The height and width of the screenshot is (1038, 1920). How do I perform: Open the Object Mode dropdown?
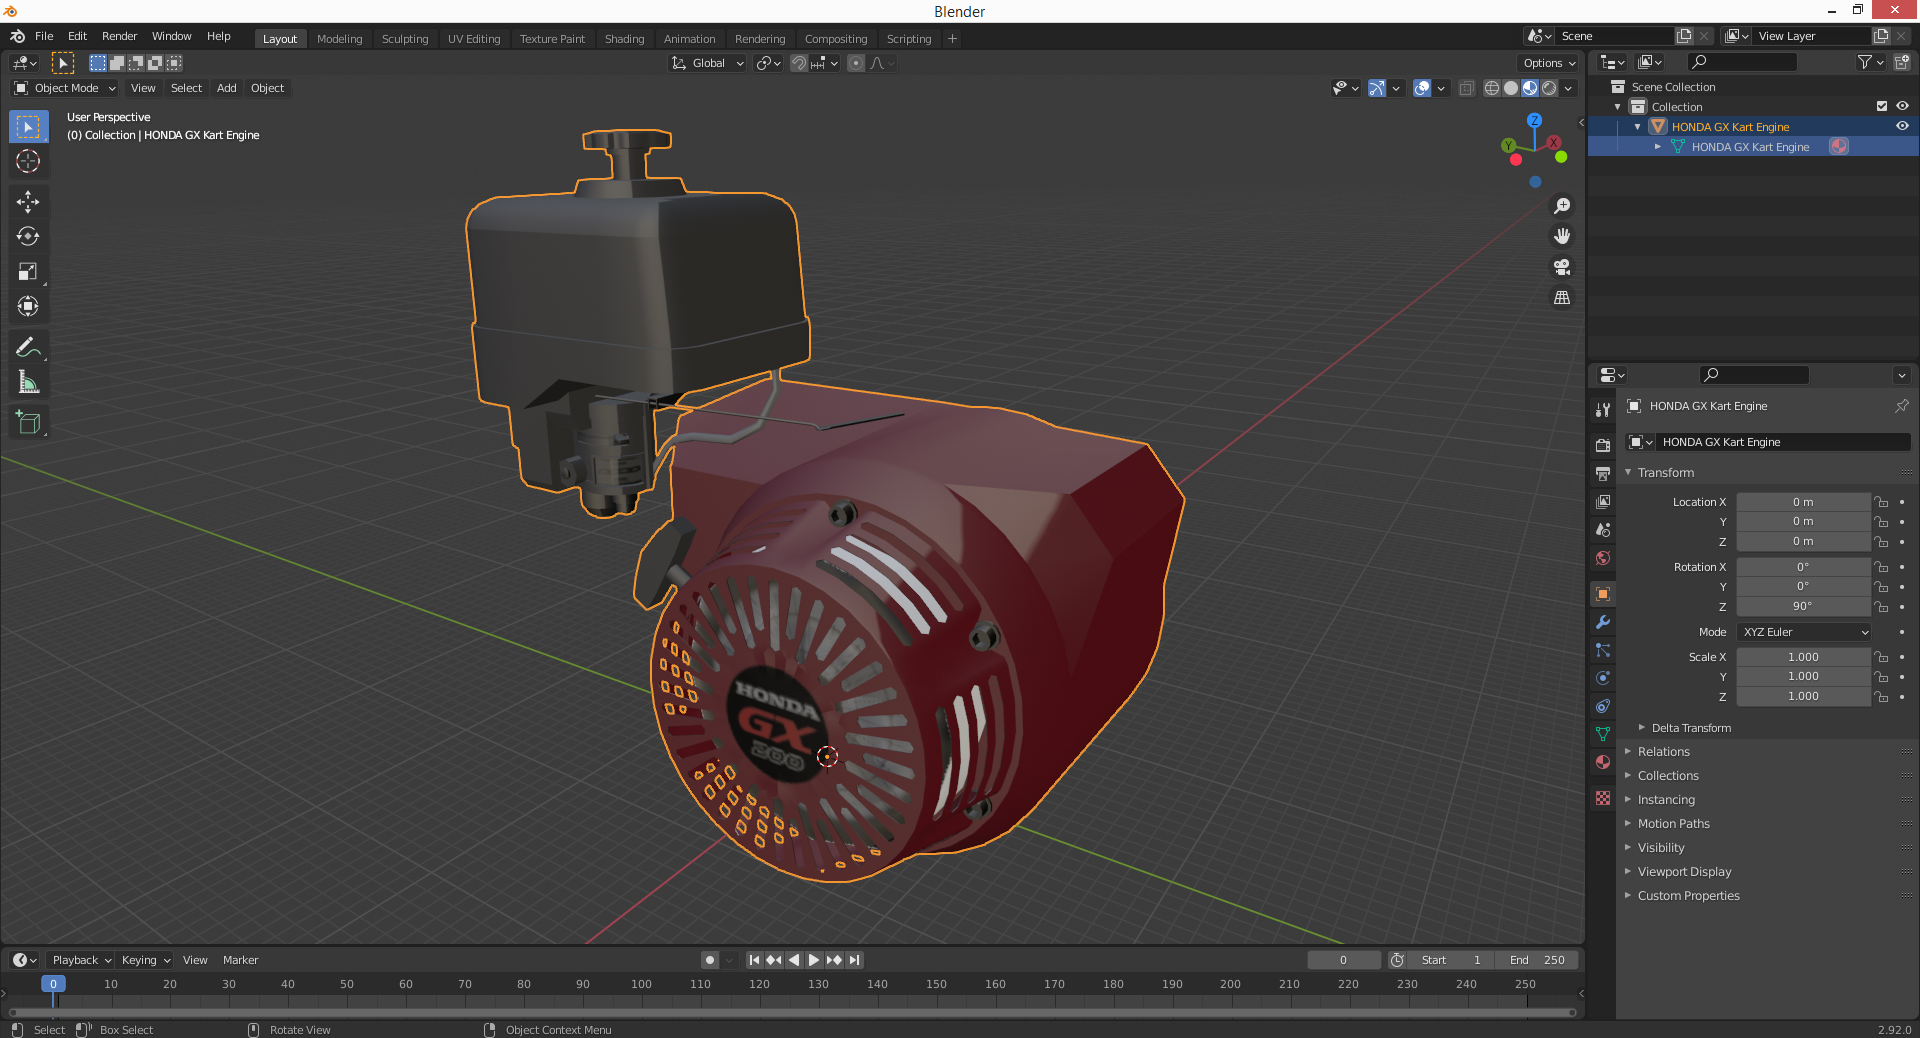pos(65,88)
